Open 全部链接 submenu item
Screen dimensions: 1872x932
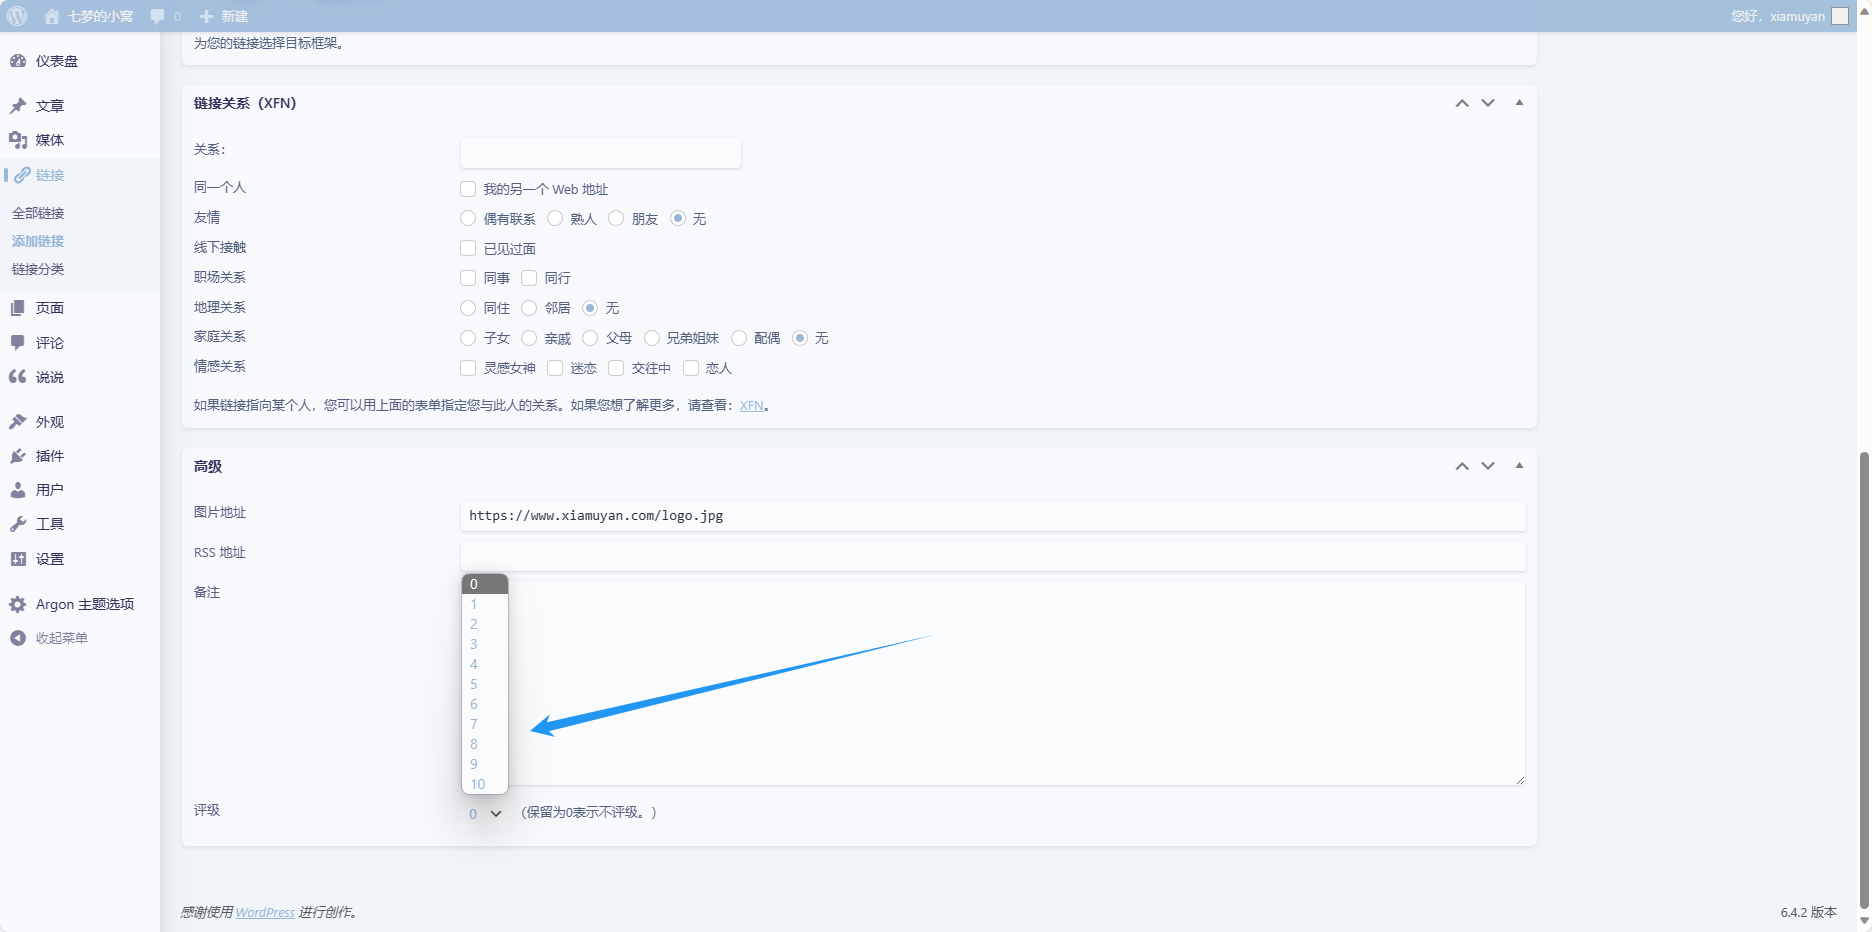click(38, 213)
